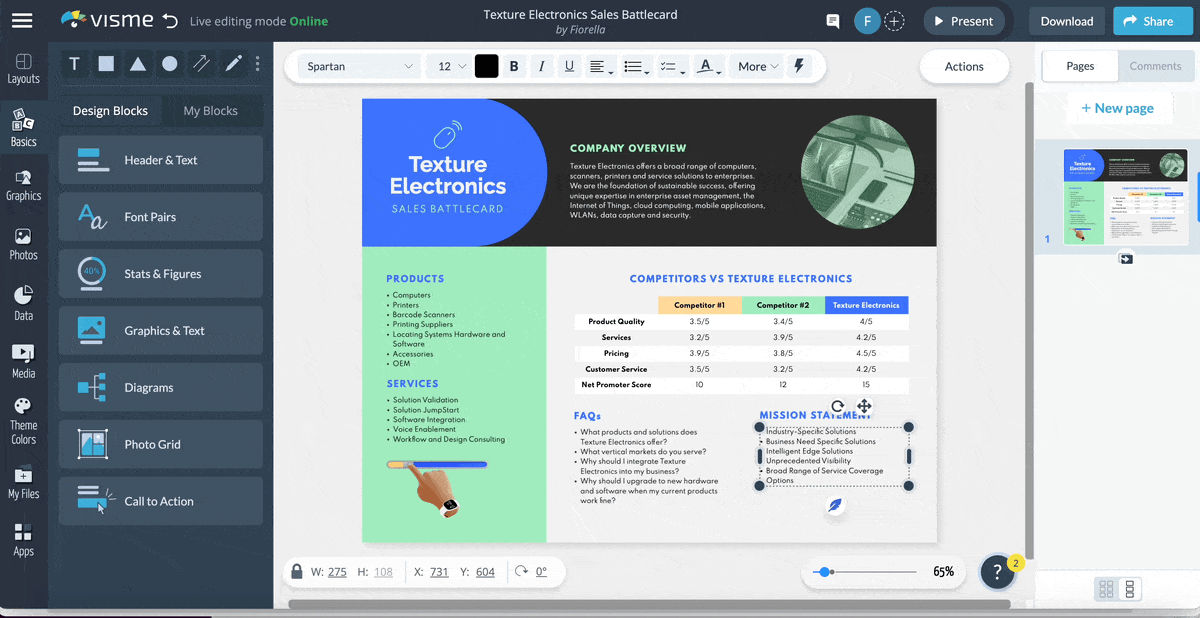The image size is (1200, 618).
Task: Click the Download button
Action: pos(1066,21)
